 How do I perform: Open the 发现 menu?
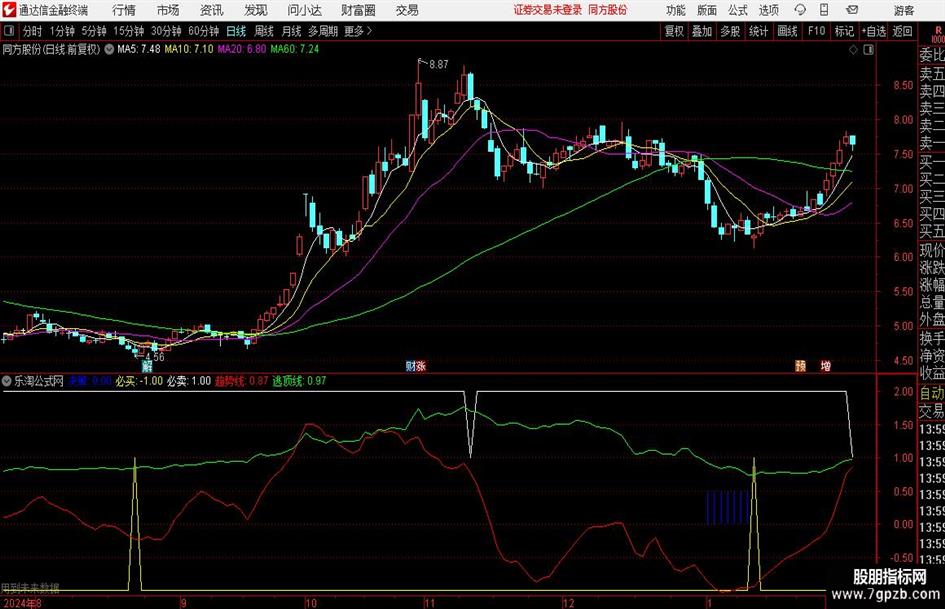(x=256, y=10)
